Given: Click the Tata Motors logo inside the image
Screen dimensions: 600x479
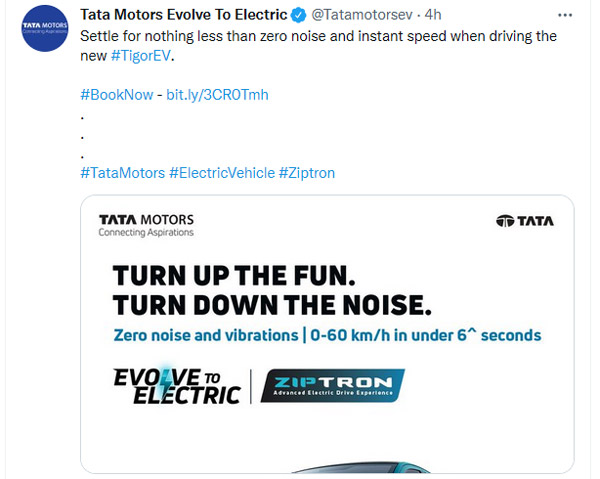Looking at the screenshot, I should click(x=146, y=225).
